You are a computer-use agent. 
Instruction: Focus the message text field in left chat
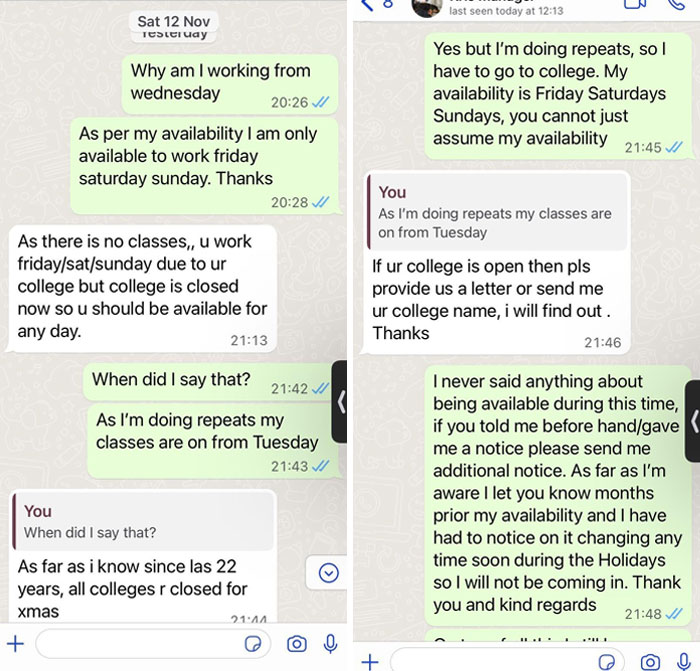coord(140,644)
